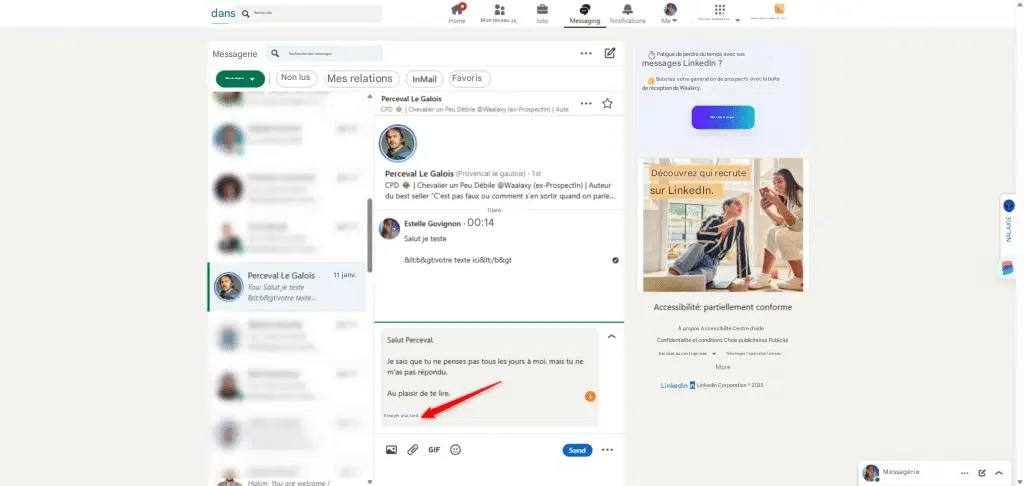Focus the top global search field

pos(309,13)
